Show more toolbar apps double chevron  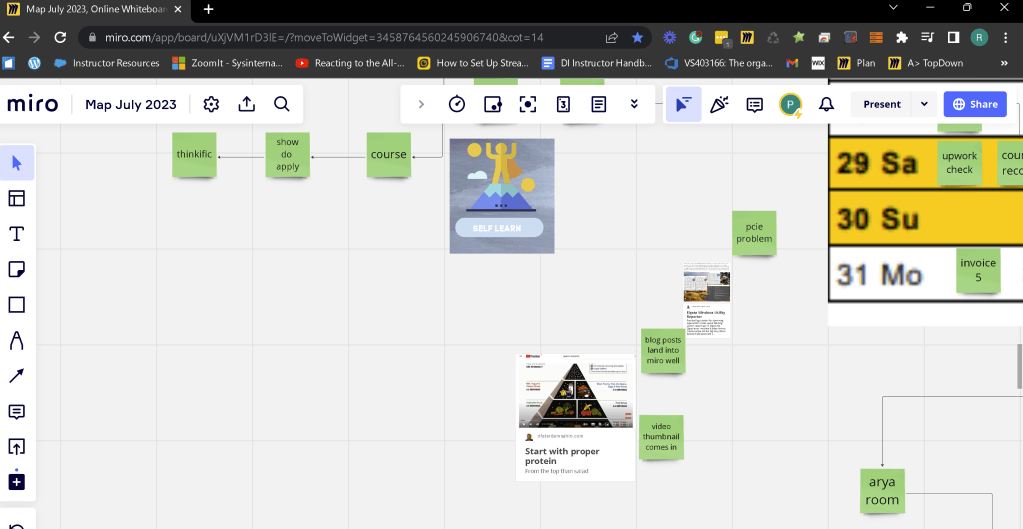634,104
